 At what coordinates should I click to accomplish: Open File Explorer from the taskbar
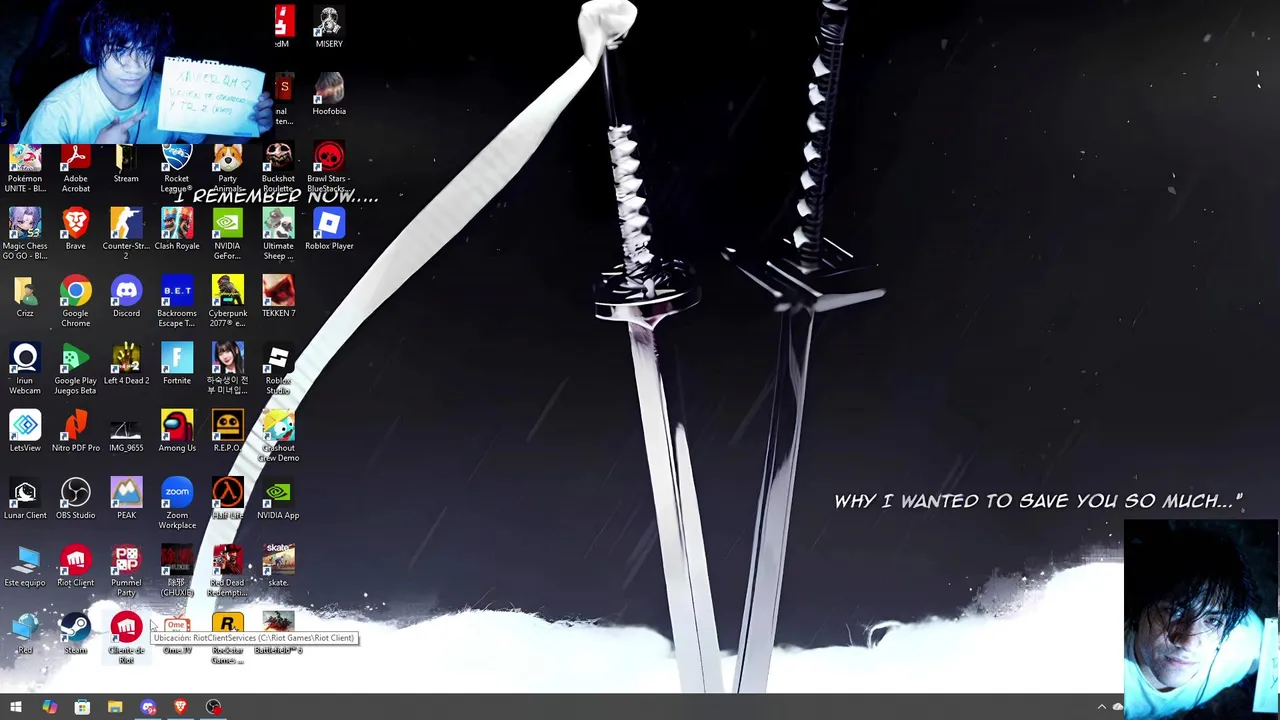point(115,707)
